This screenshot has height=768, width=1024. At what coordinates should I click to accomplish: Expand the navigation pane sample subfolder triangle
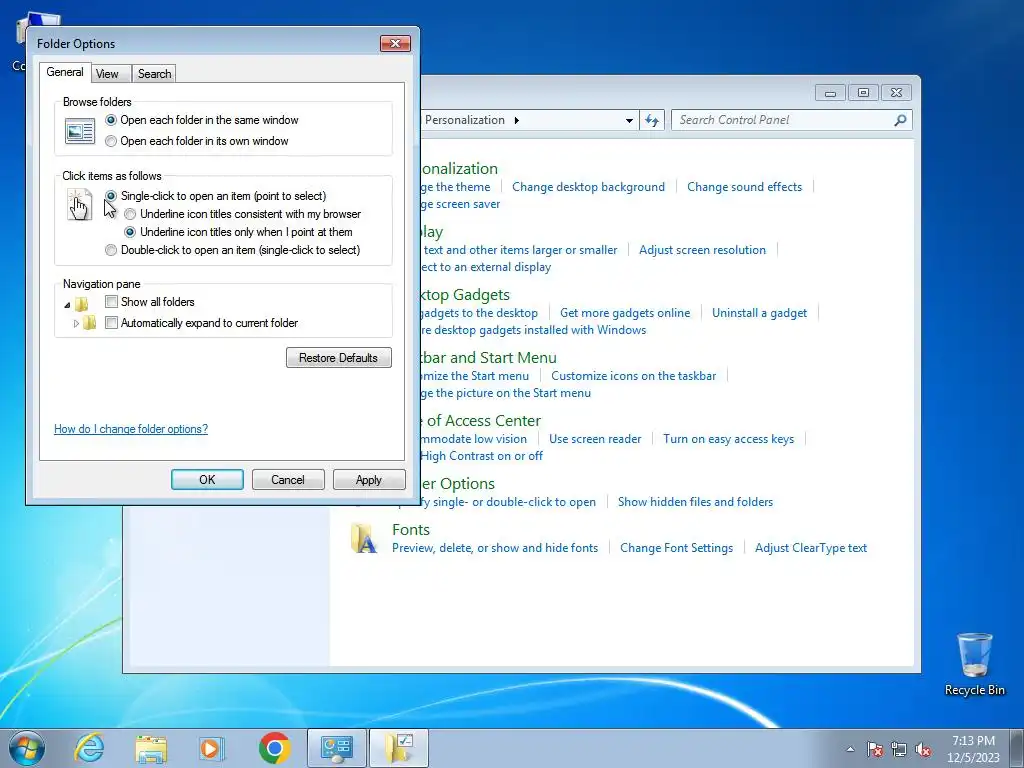tap(76, 323)
